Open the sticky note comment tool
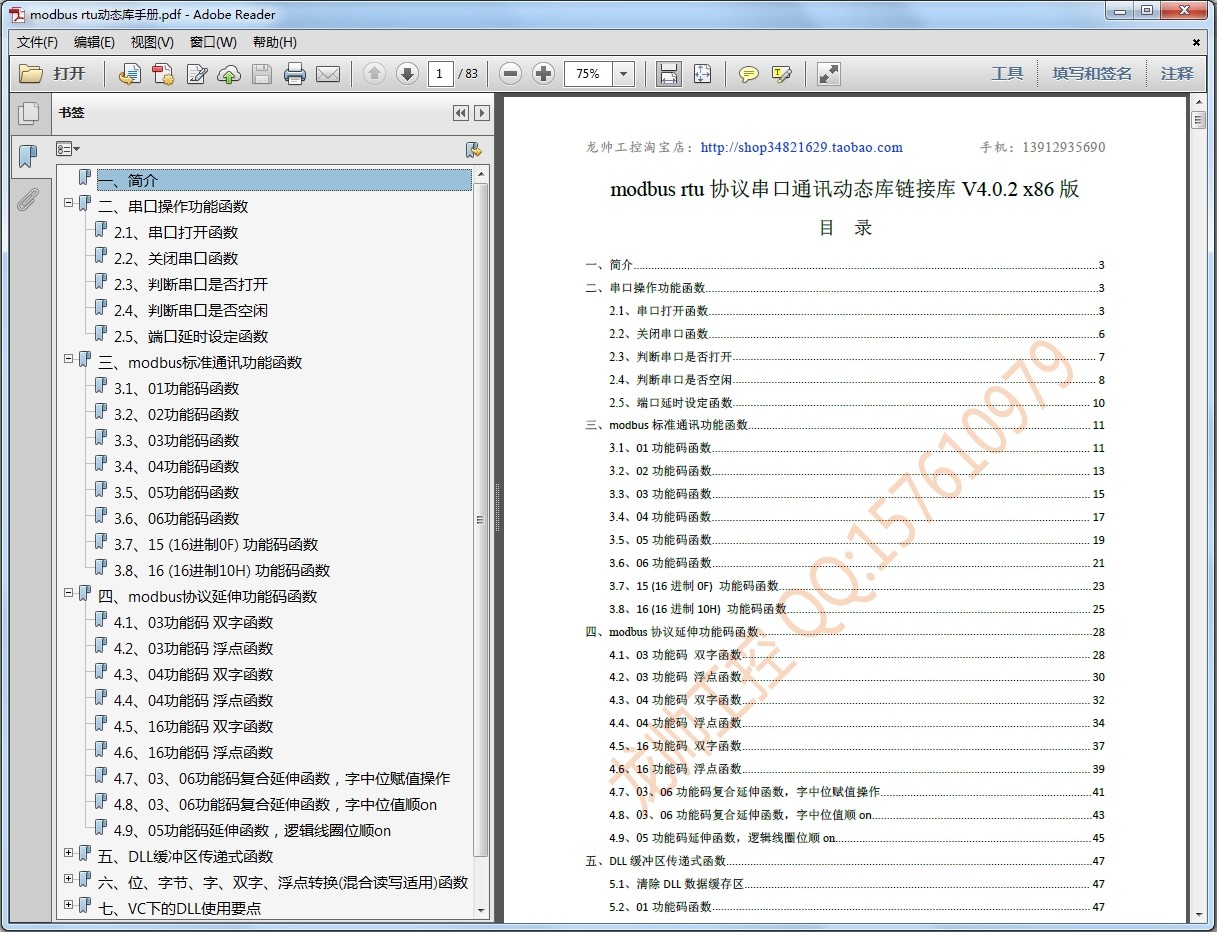 [x=748, y=73]
